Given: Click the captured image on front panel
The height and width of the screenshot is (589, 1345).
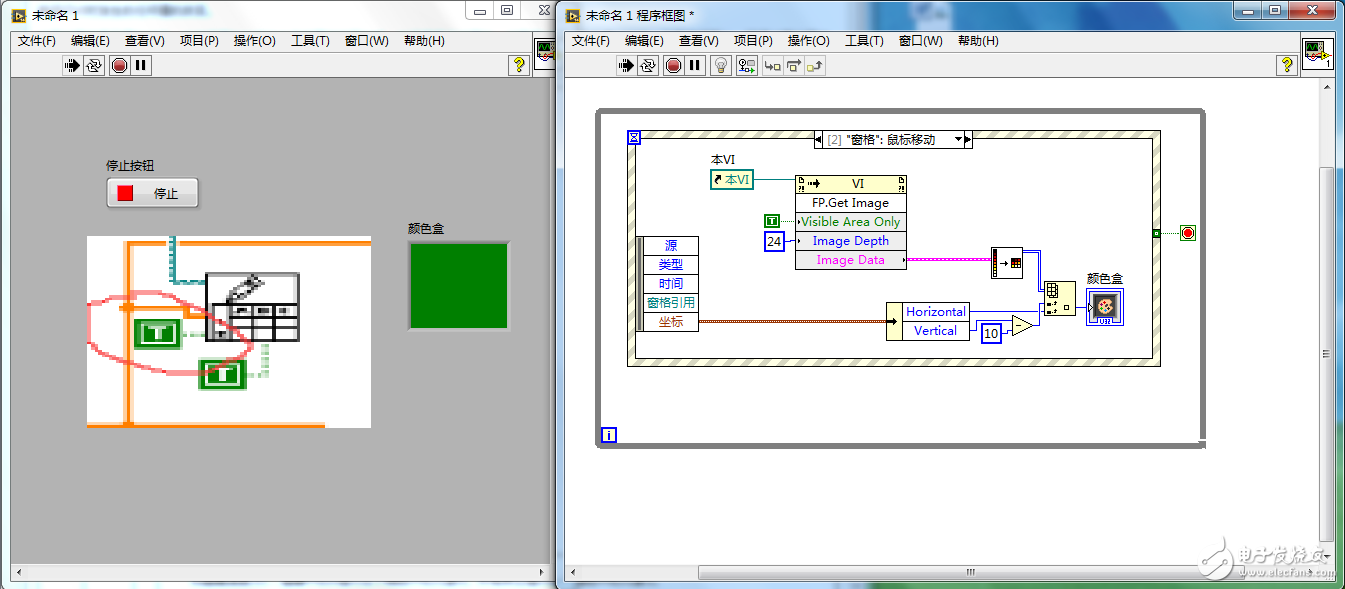Looking at the screenshot, I should coord(229,332).
